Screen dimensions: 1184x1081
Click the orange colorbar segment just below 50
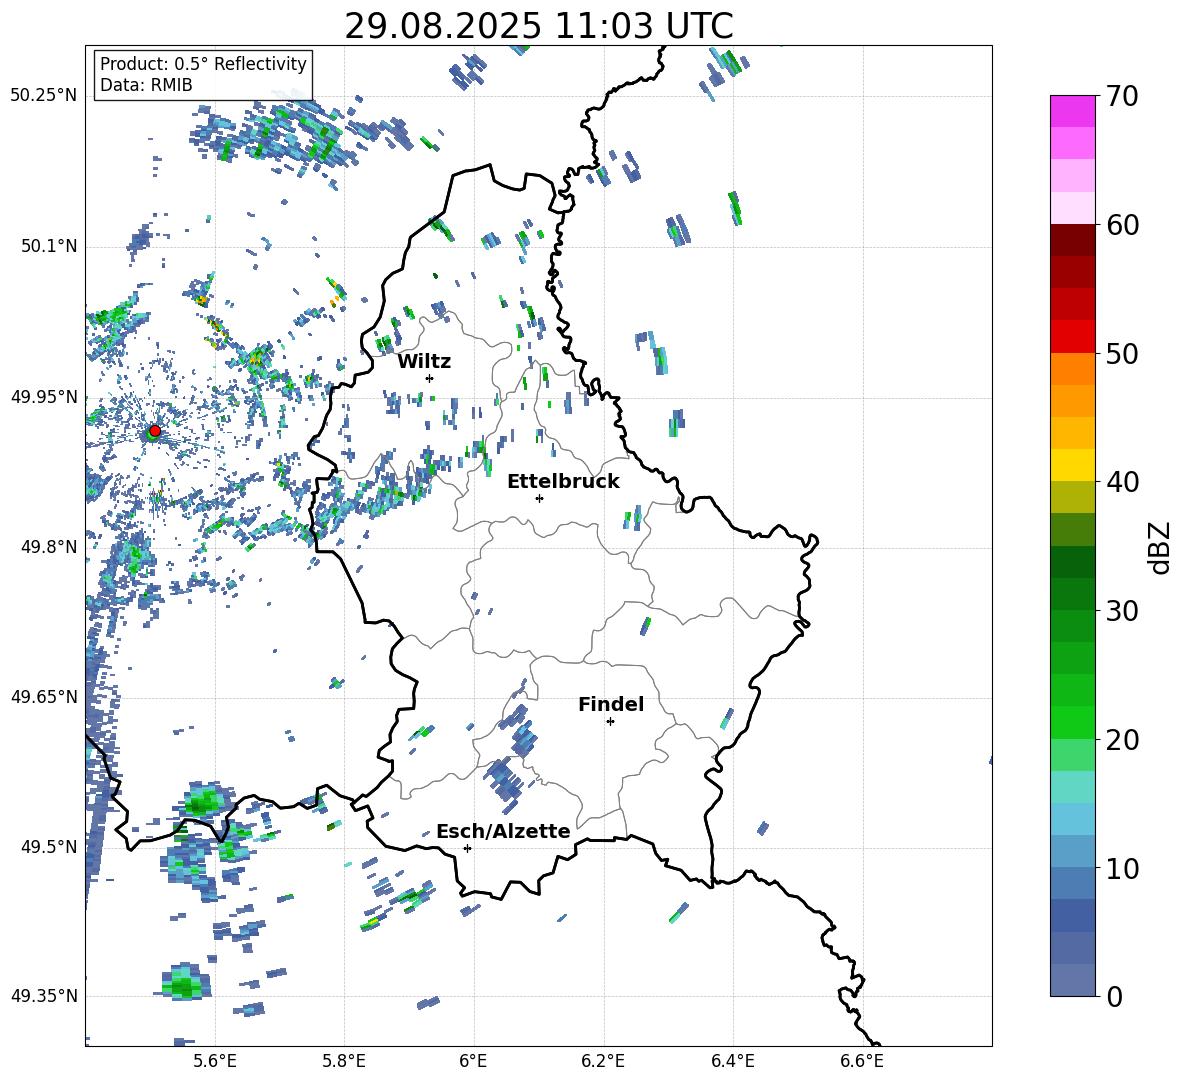[x=1073, y=368]
